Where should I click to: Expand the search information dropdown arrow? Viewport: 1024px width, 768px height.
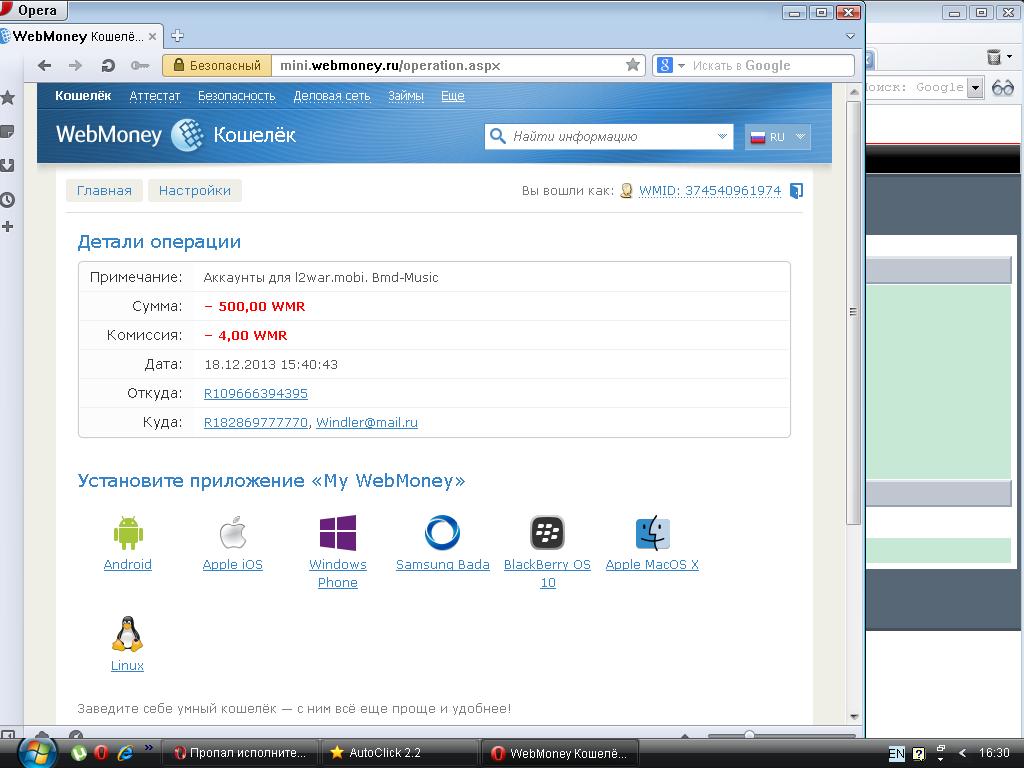click(723, 137)
